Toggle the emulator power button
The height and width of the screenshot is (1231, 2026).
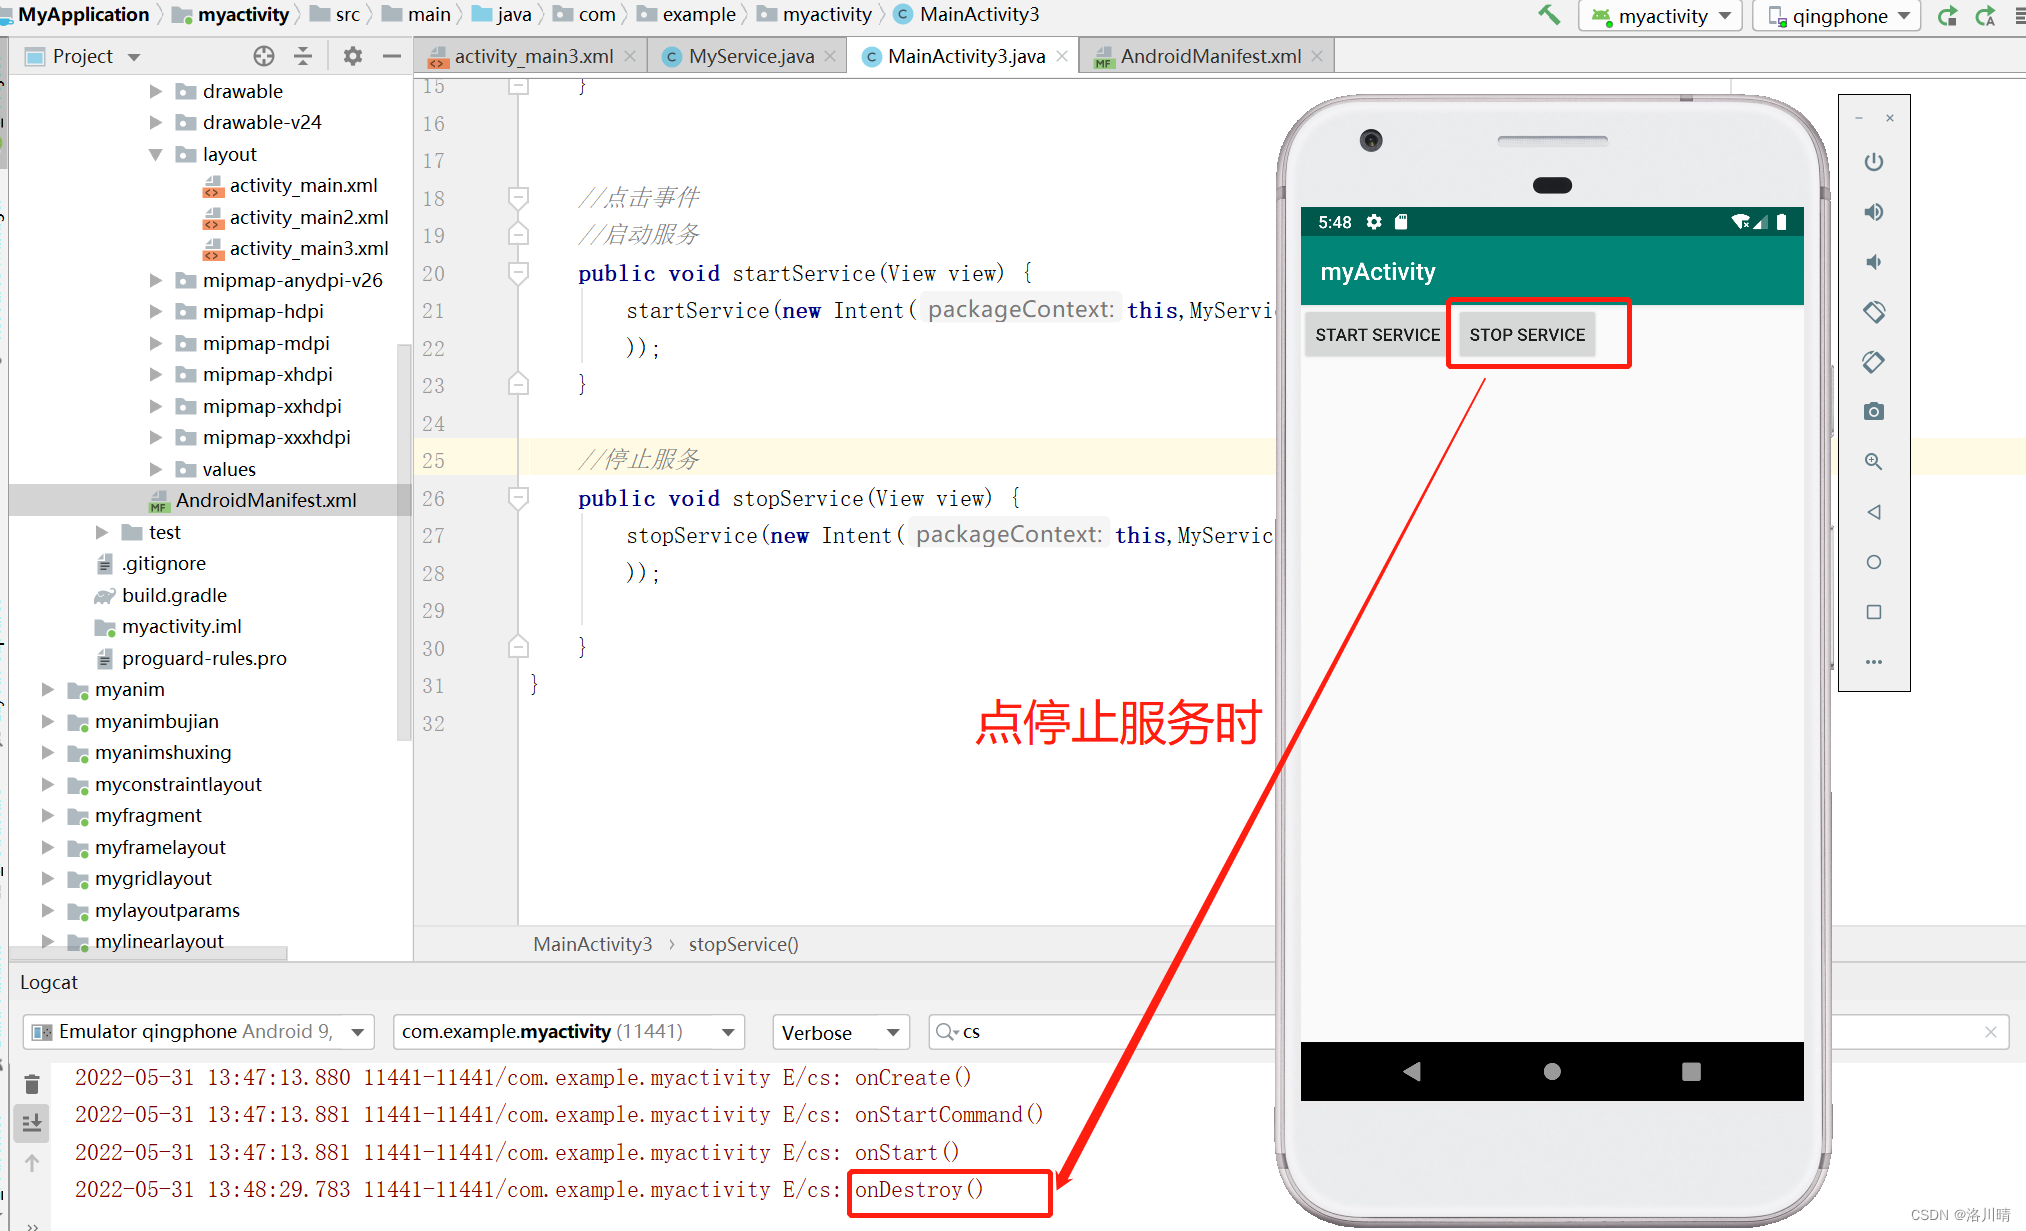click(x=1873, y=162)
